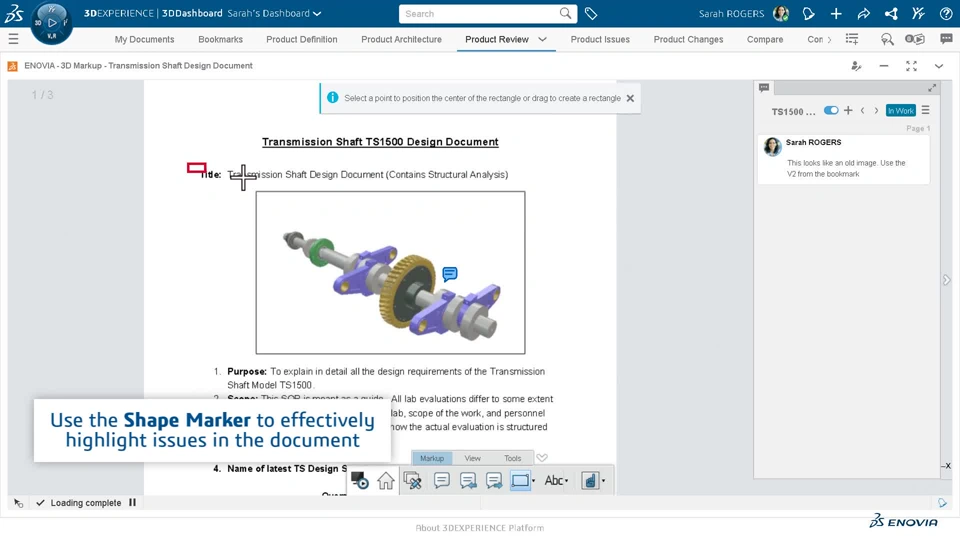
Task: Select the edit markup slides tool
Action: (x=413, y=481)
